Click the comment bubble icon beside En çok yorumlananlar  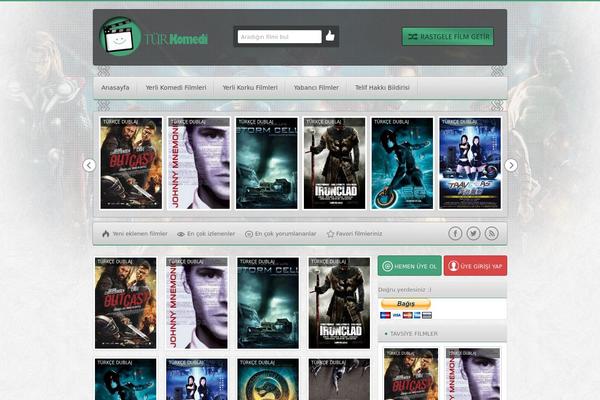tap(249, 234)
